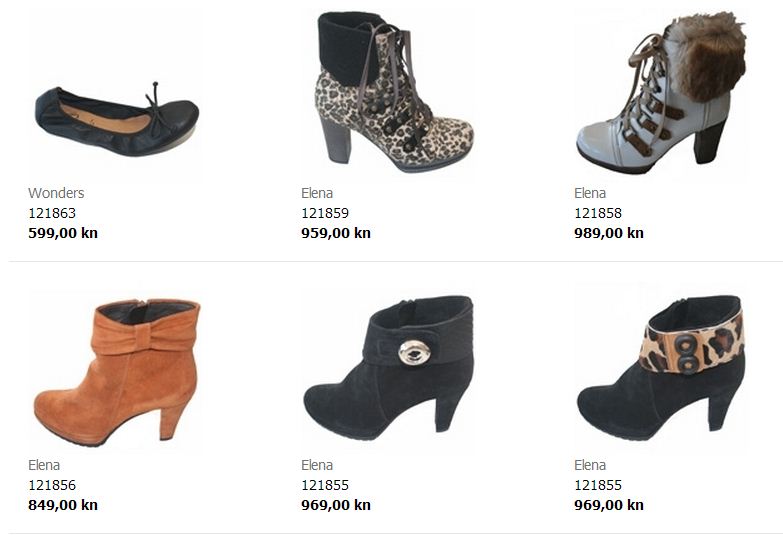Click Elena label under the silver clasp boot
This screenshot has height=535, width=783.
(x=317, y=465)
